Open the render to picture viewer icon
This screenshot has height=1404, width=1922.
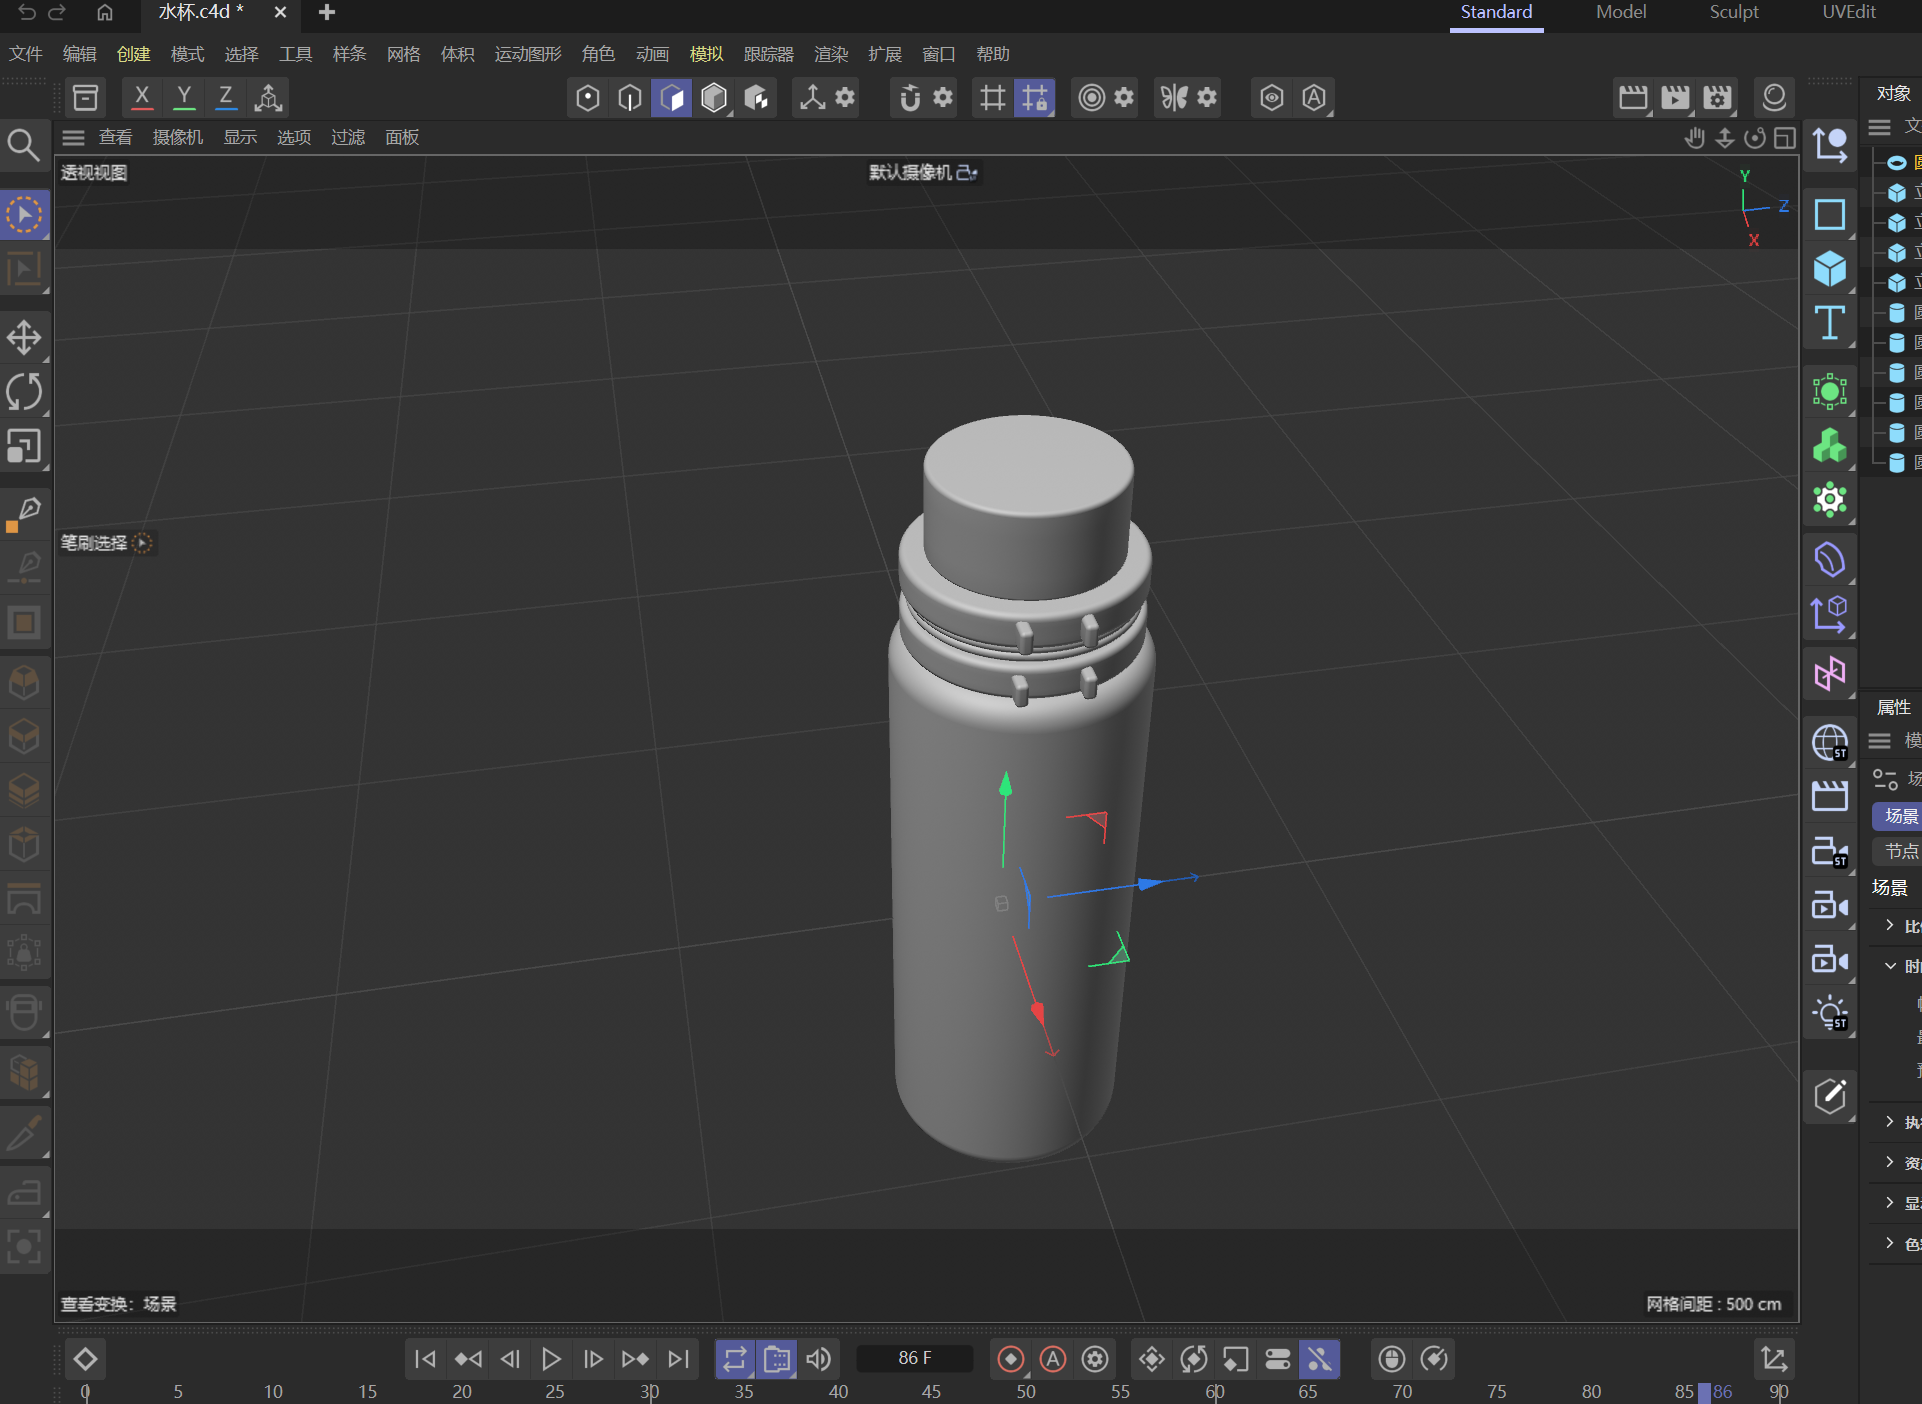(1675, 97)
